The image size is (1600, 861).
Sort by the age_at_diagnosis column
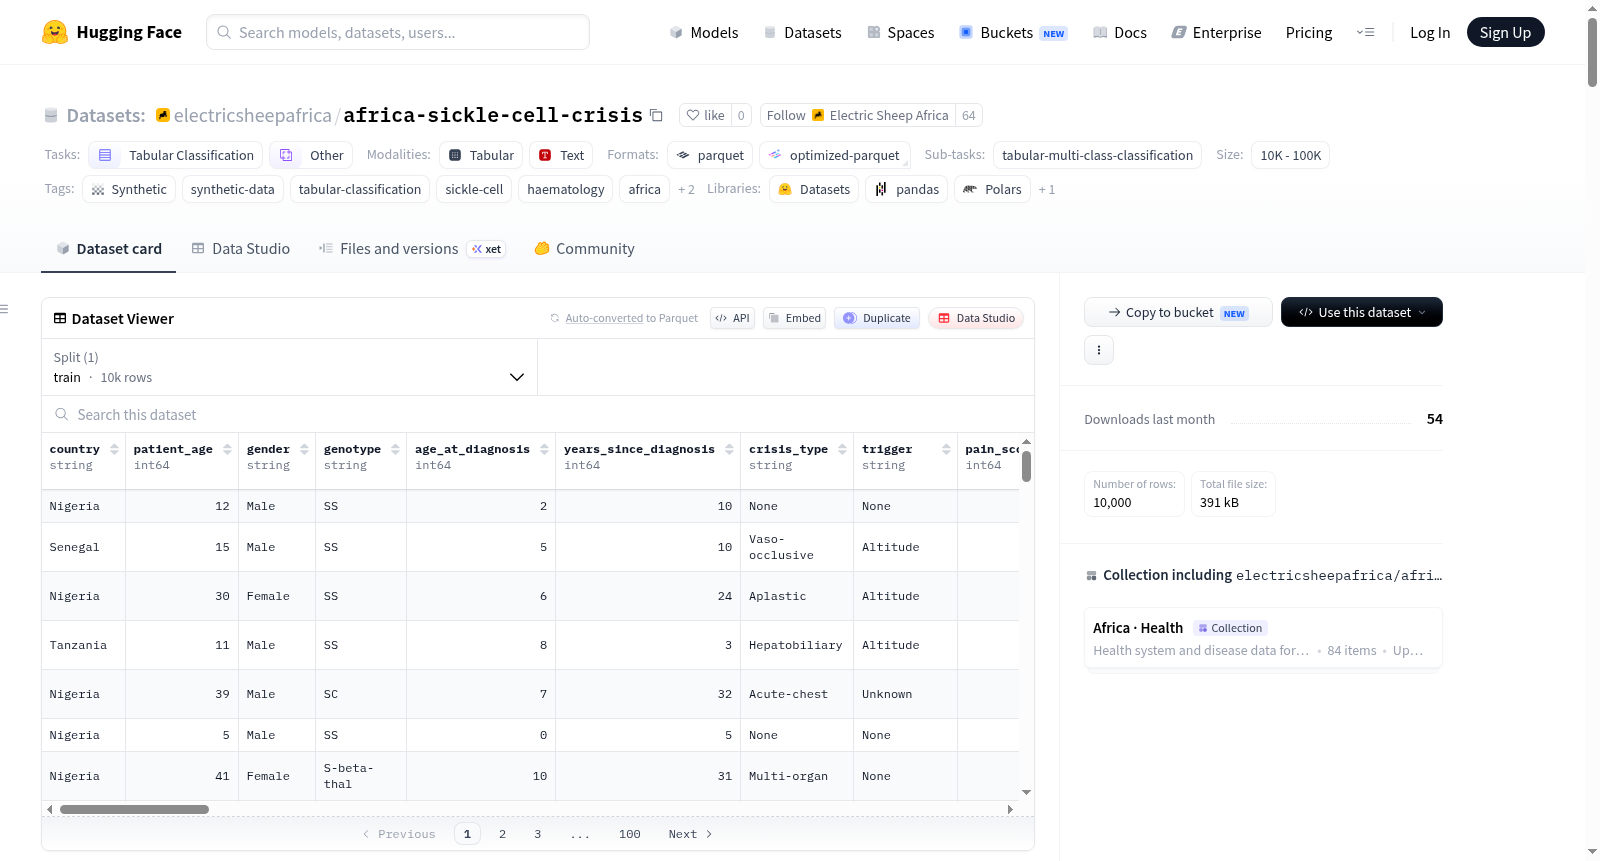[545, 450]
